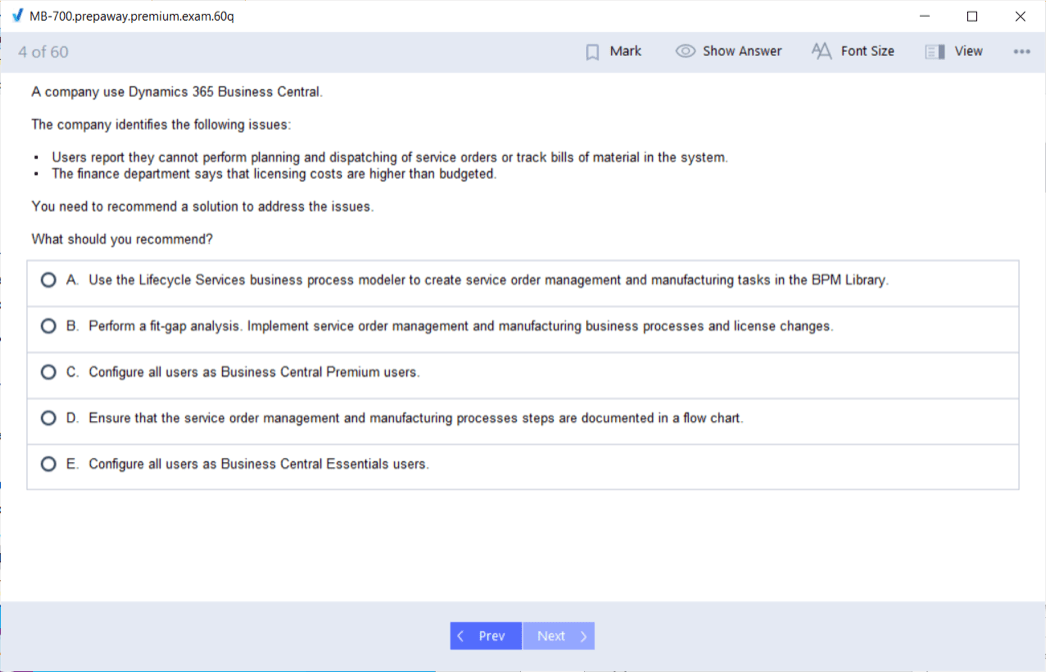The width and height of the screenshot is (1046, 672).
Task: Advance to next question with Next
Action: [x=558, y=636]
